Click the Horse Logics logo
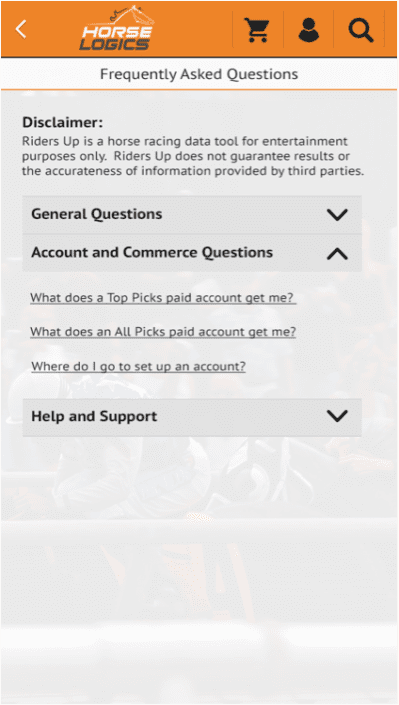The height and width of the screenshot is (705, 399). coord(117,29)
